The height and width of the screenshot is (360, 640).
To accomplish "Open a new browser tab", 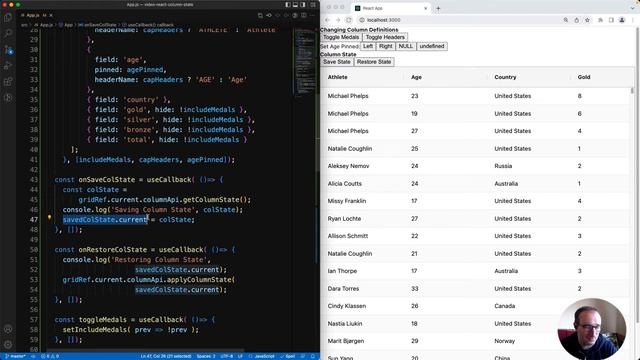I will [x=438, y=8].
